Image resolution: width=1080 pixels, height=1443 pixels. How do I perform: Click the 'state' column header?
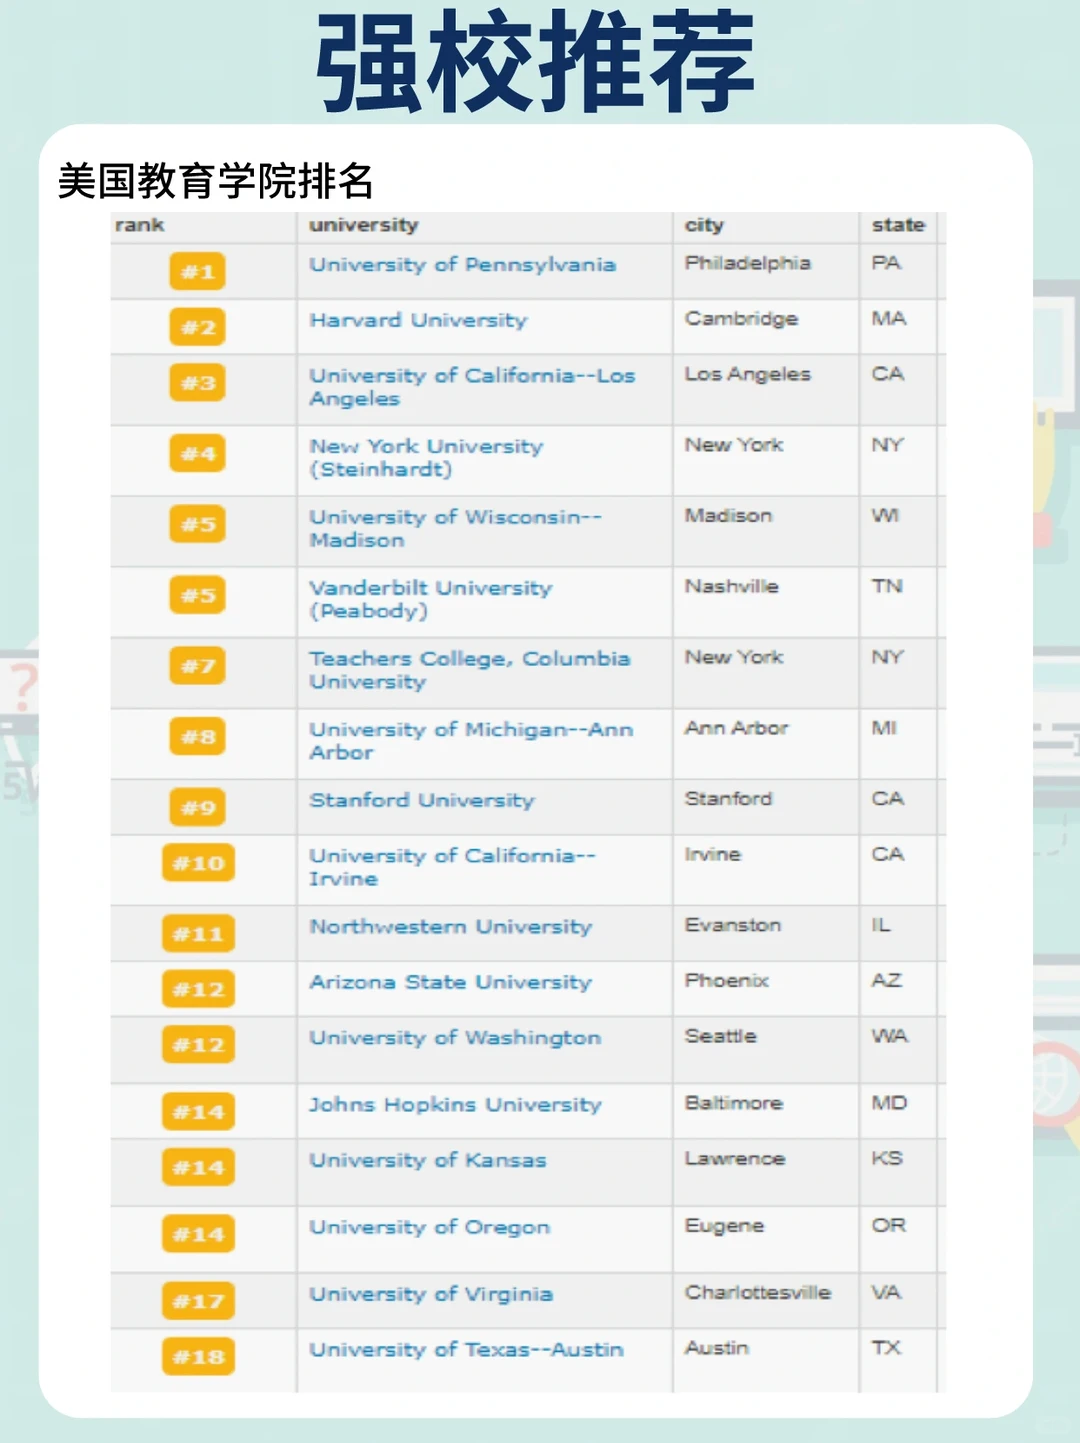point(898,225)
